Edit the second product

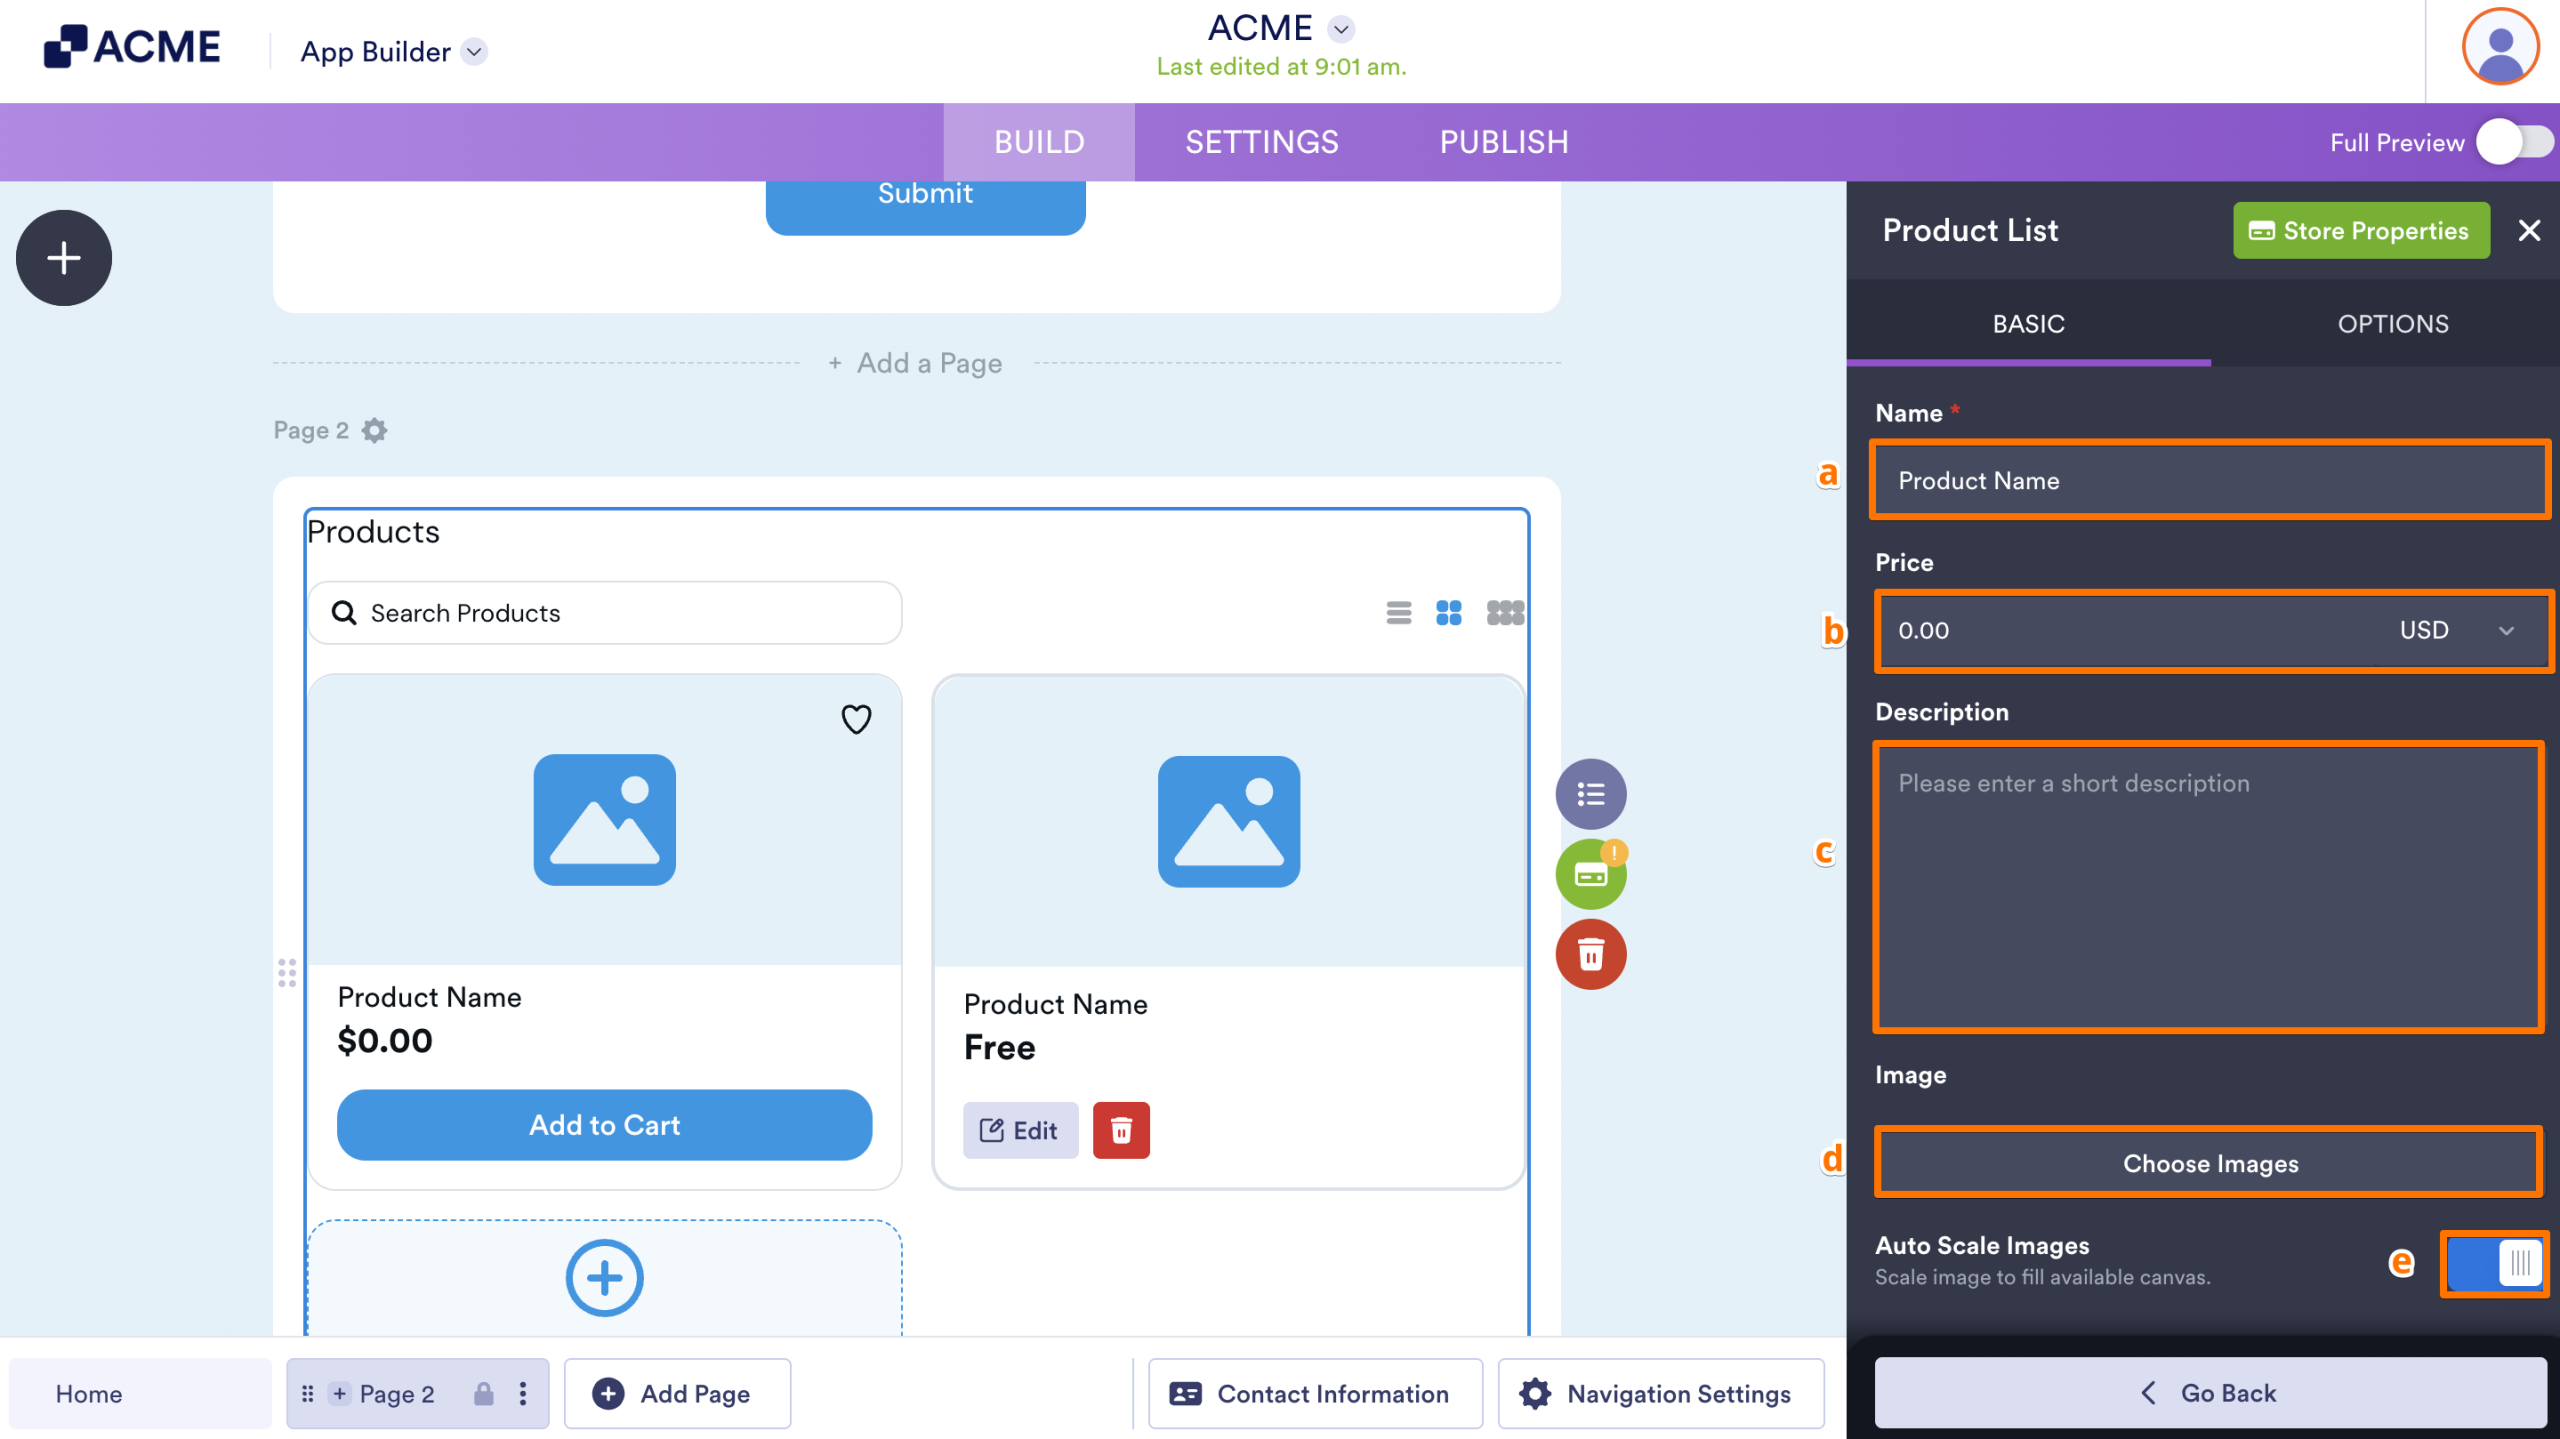tap(1020, 1130)
